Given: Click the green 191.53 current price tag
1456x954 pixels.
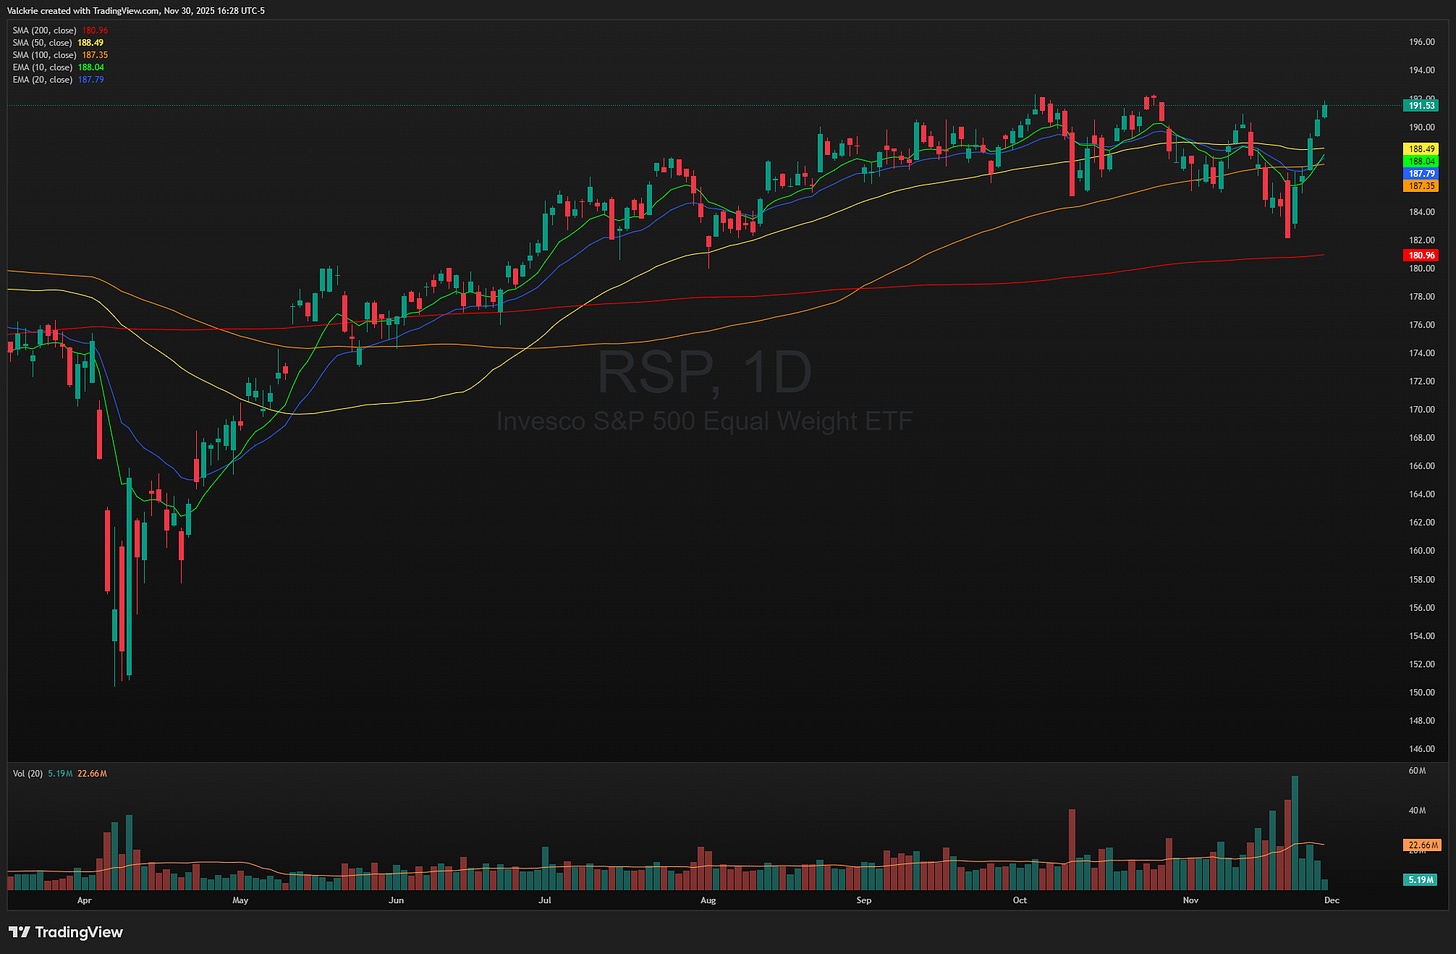Looking at the screenshot, I should tap(1421, 105).
